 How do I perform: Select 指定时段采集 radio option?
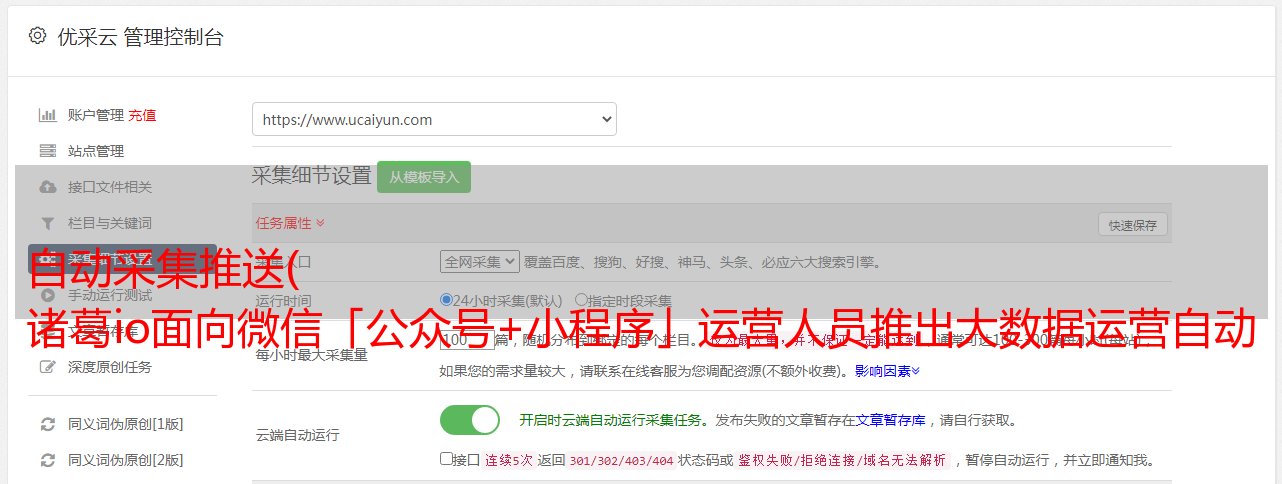581,299
